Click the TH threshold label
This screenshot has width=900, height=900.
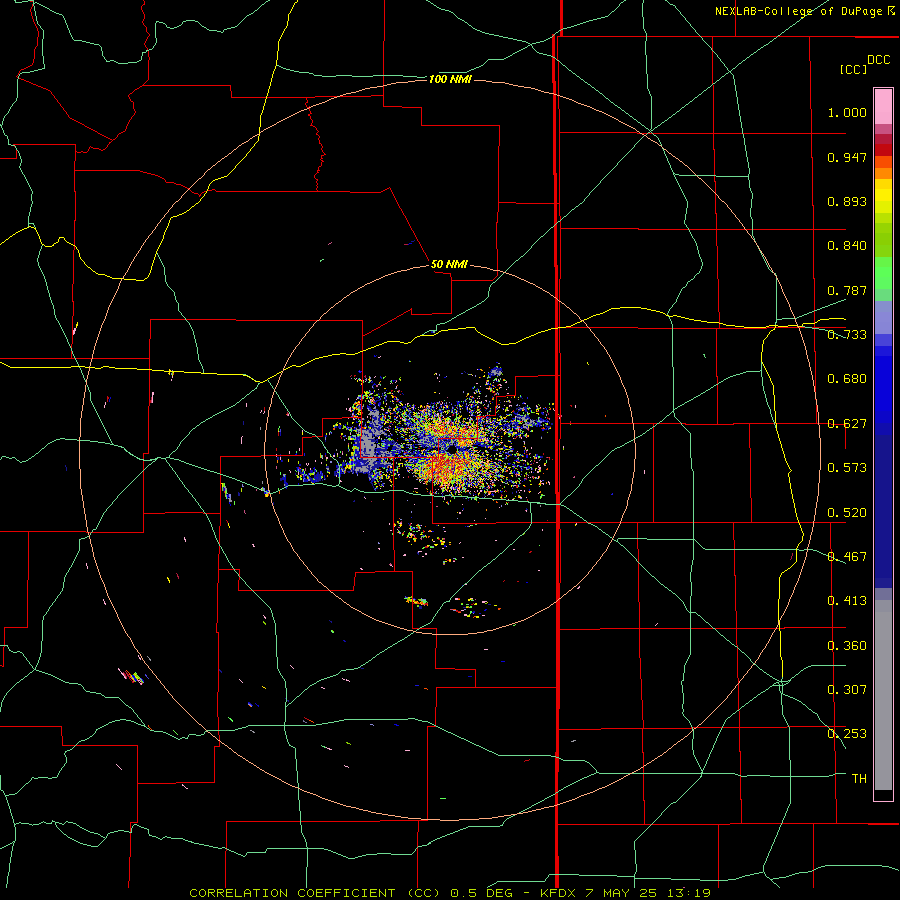tap(859, 779)
